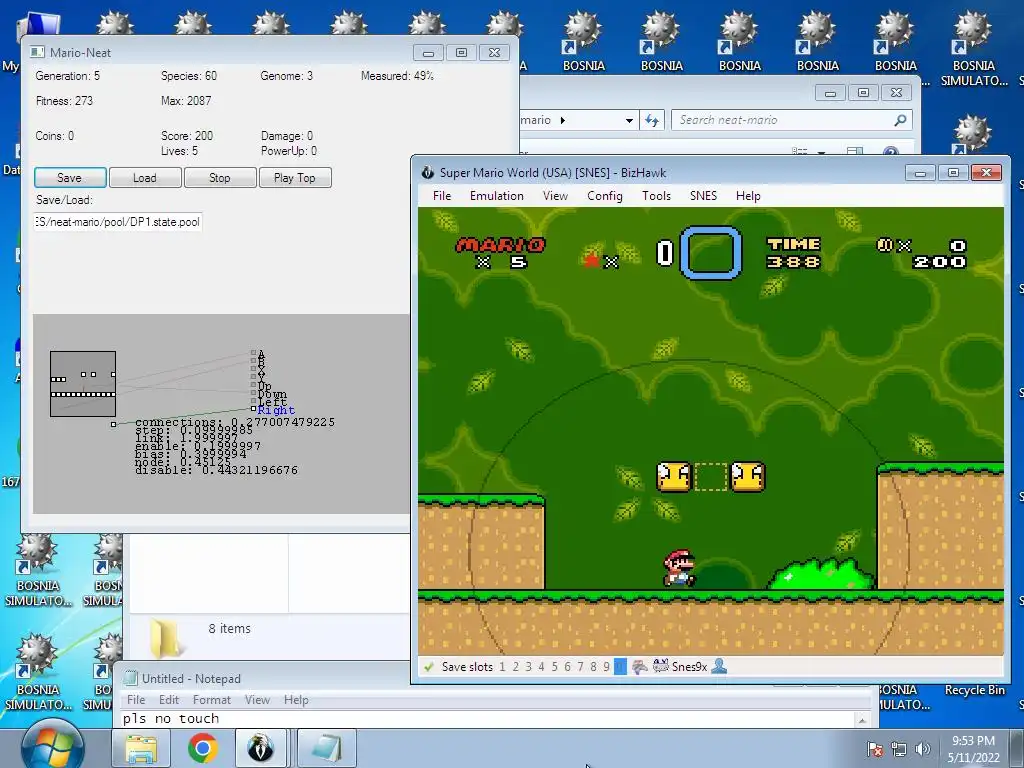Open BizHawk Emulation menu
Image resolution: width=1024 pixels, height=768 pixels.
click(x=497, y=196)
